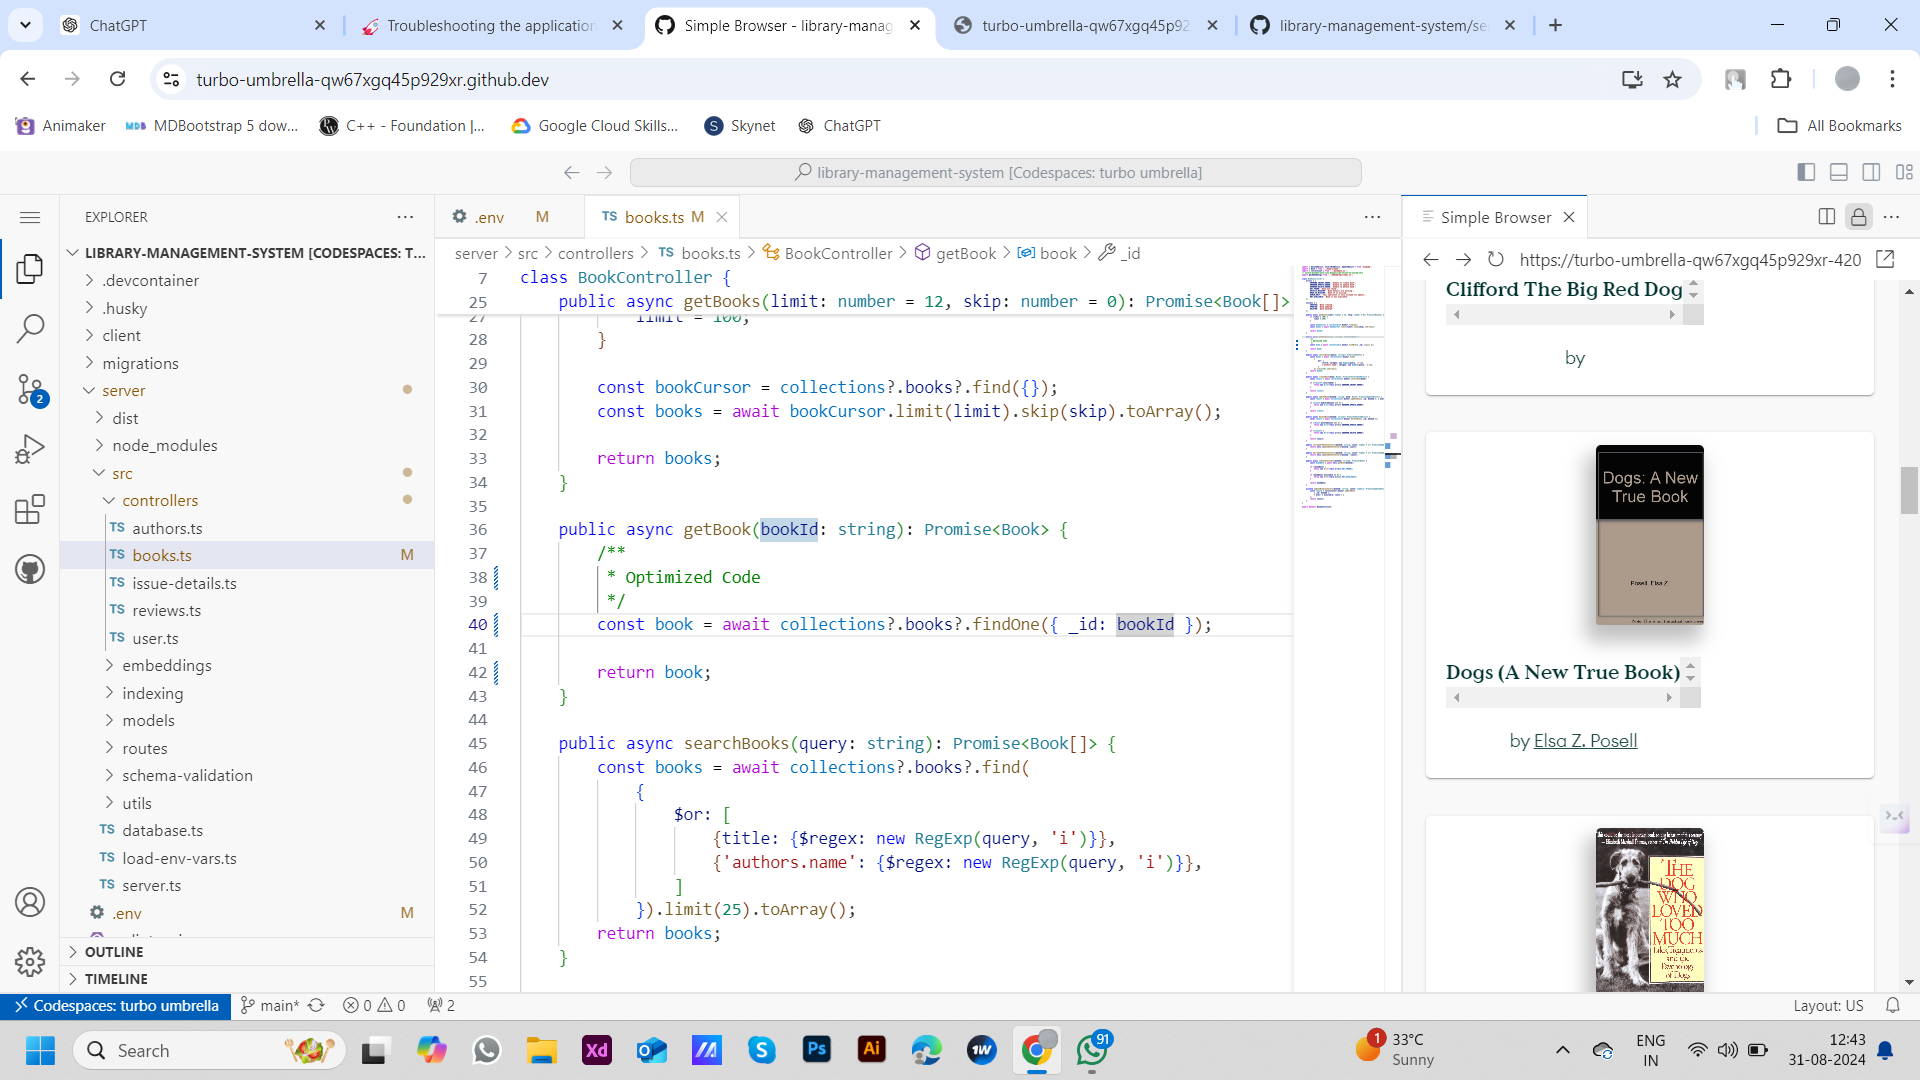
Task: Click the Simple Browser vertical scrollbar
Action: (1908, 490)
